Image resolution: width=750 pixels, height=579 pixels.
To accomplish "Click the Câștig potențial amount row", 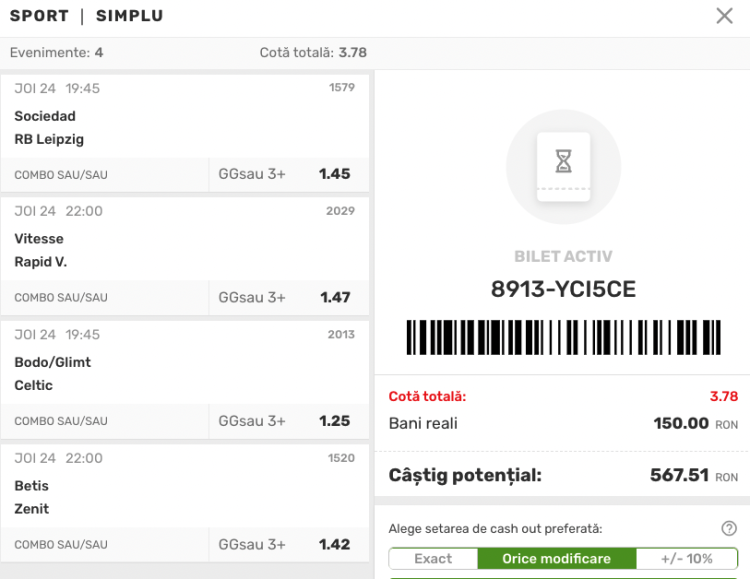I will [x=563, y=475].
